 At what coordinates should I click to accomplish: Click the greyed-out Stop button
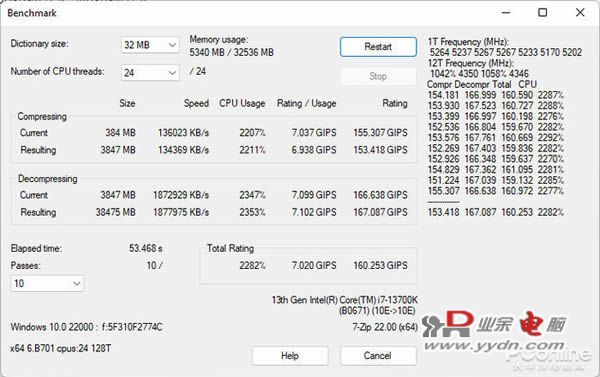point(378,76)
